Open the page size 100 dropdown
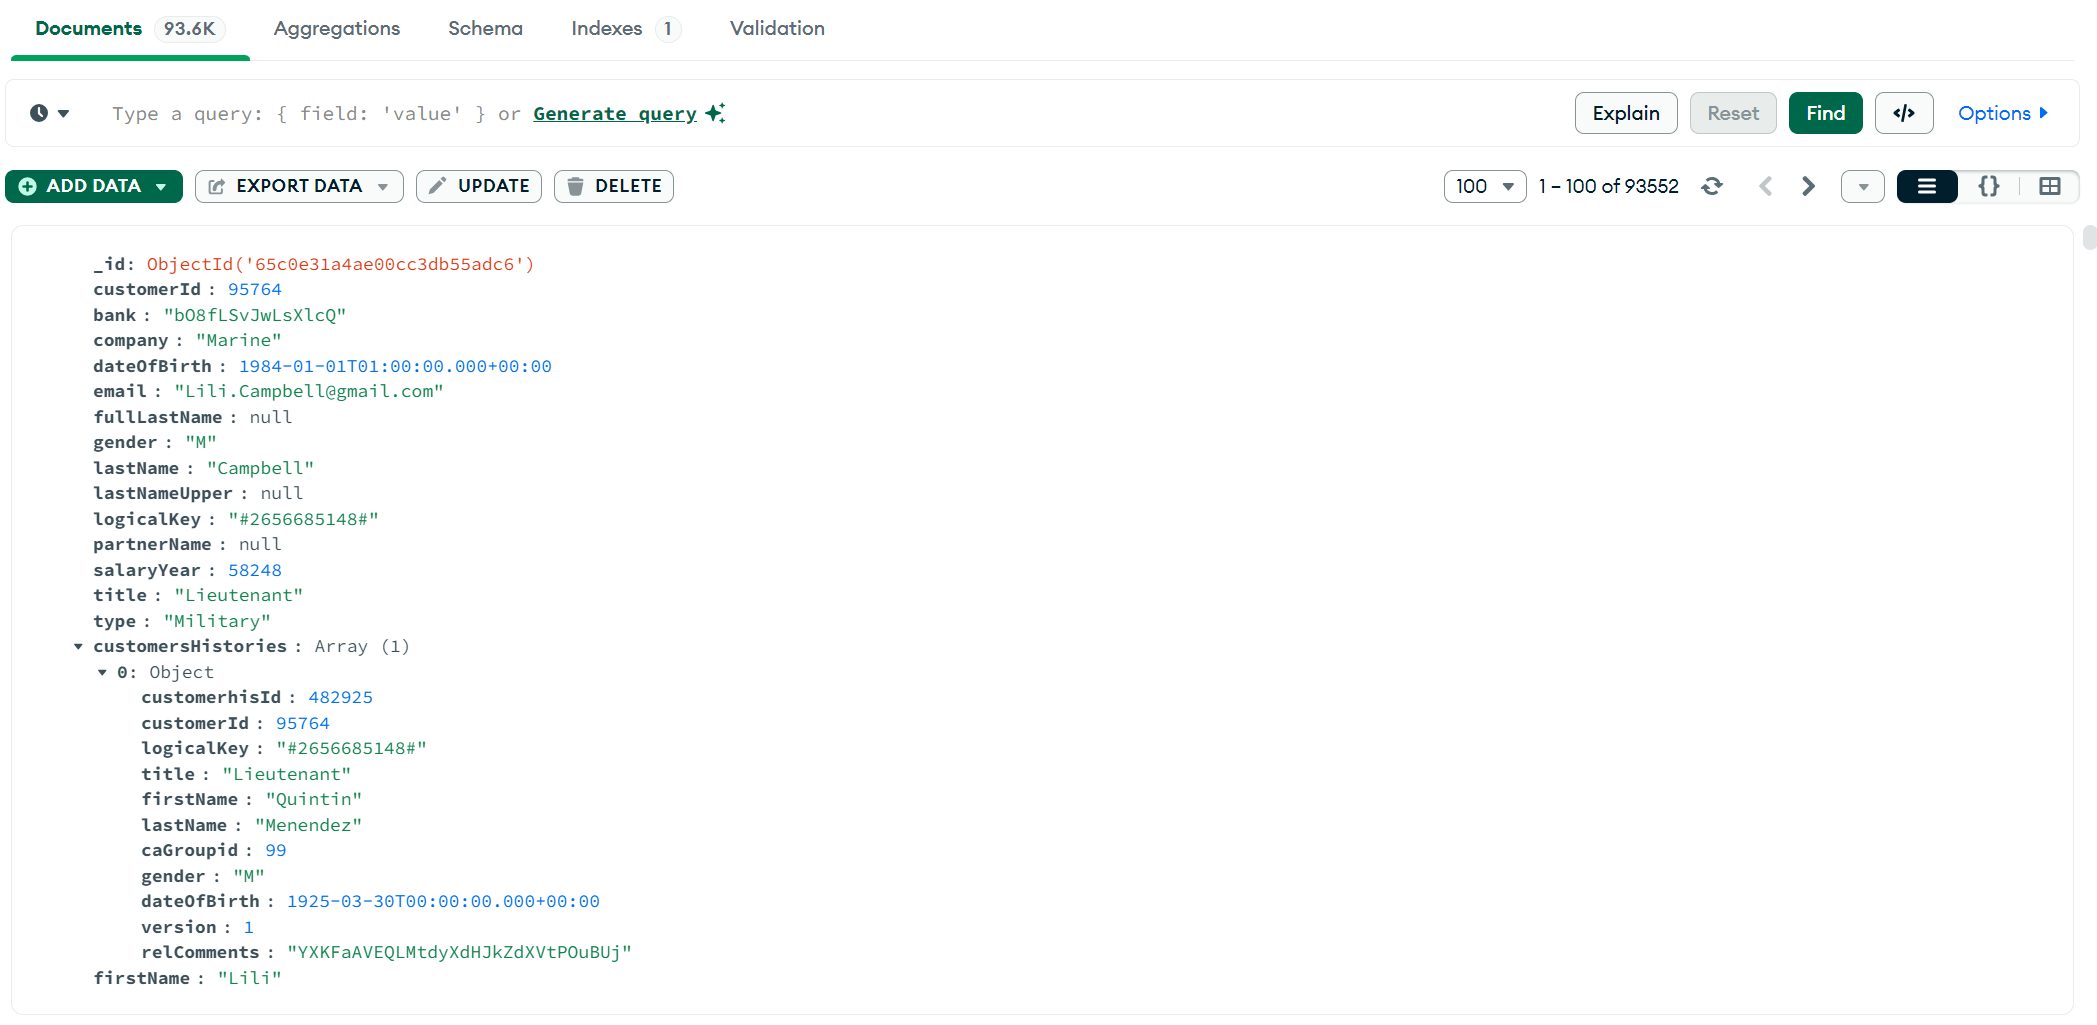 coord(1484,186)
